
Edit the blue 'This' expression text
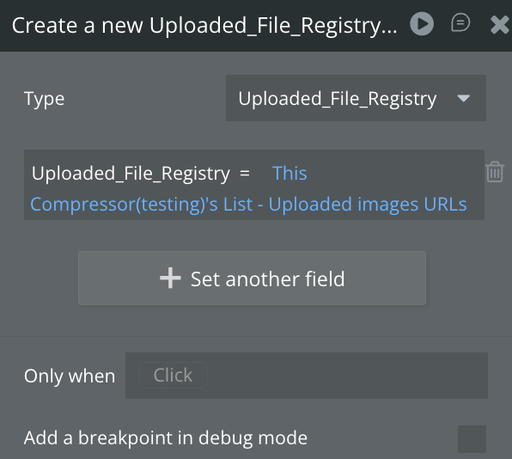(290, 173)
